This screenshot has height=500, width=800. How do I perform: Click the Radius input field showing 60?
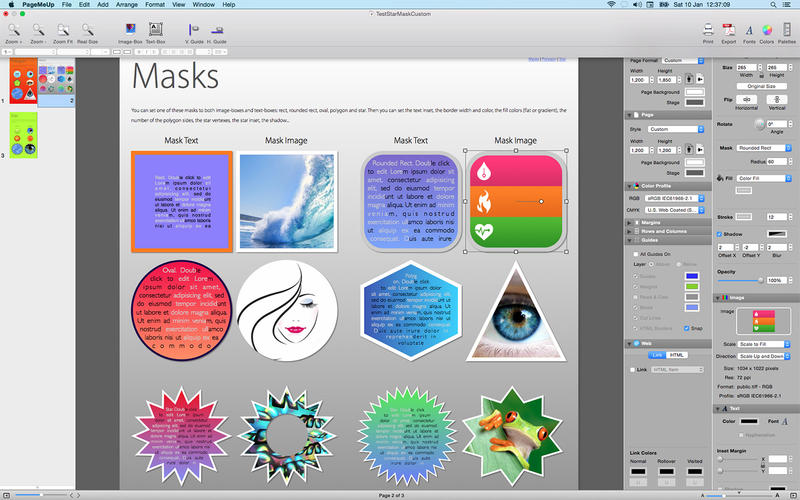(777, 162)
